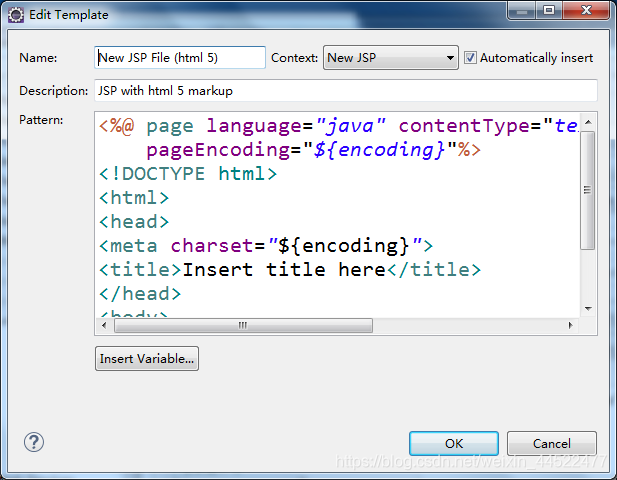The height and width of the screenshot is (480, 617).
Task: Click the <!DOCTYPE html> line in Pattern
Action: click(x=188, y=174)
